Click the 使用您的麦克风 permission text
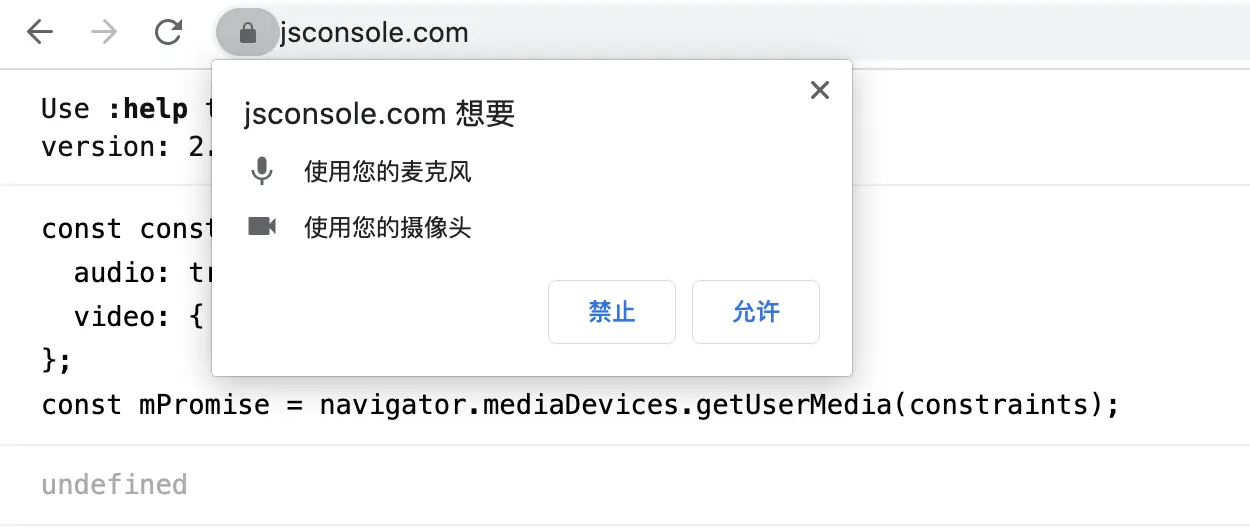This screenshot has height=532, width=1250. [388, 172]
